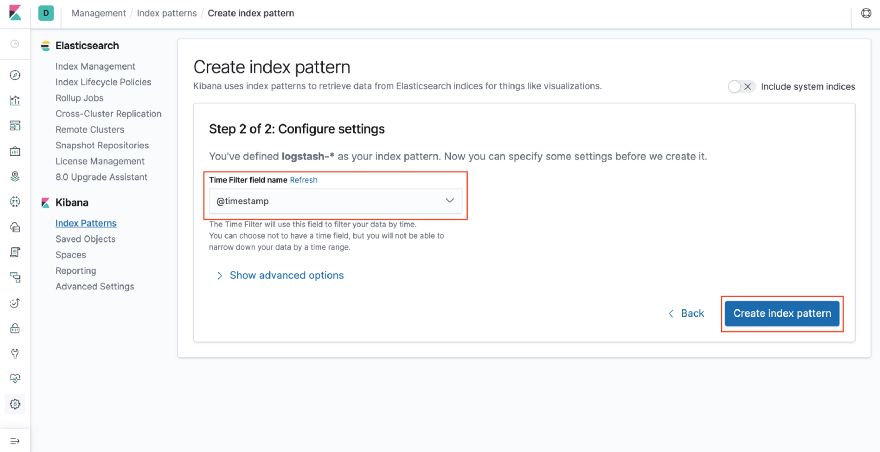
Task: Open the Canvas app icon
Action: coord(15,151)
